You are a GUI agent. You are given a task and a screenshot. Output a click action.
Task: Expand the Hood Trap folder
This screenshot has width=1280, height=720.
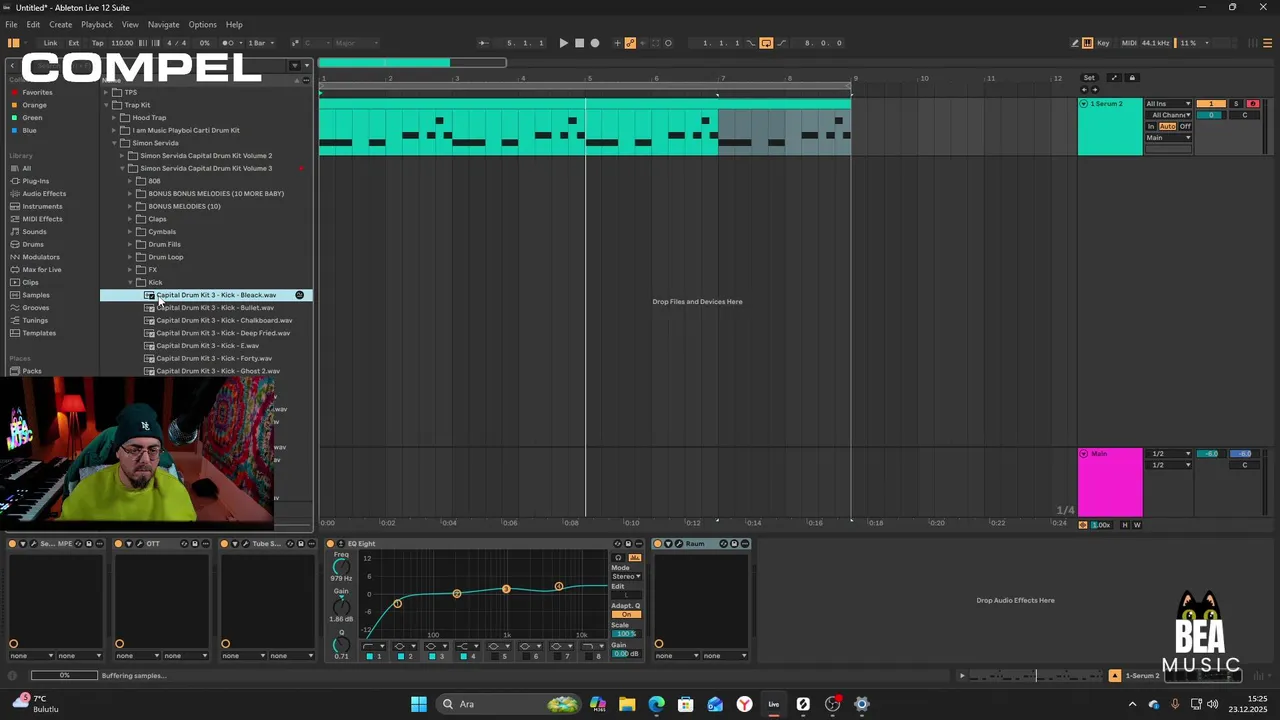[x=114, y=118]
